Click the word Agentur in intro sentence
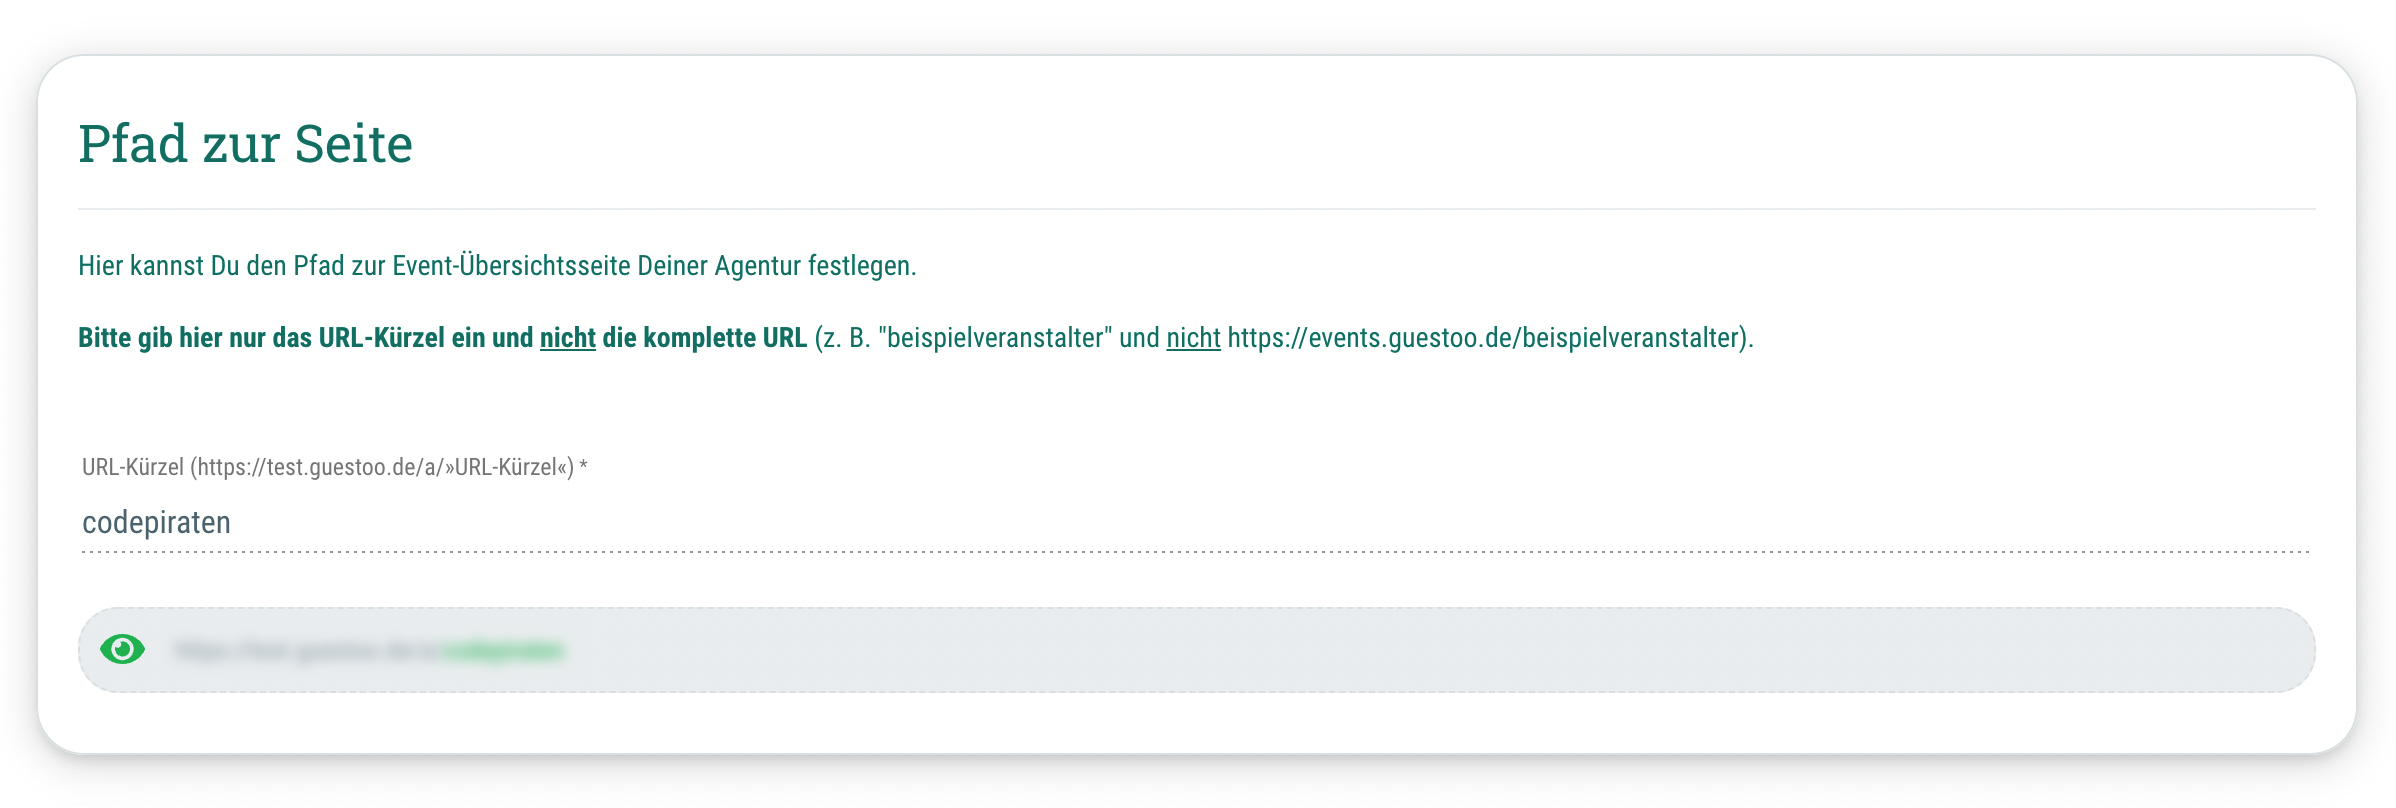 pyautogui.click(x=757, y=266)
